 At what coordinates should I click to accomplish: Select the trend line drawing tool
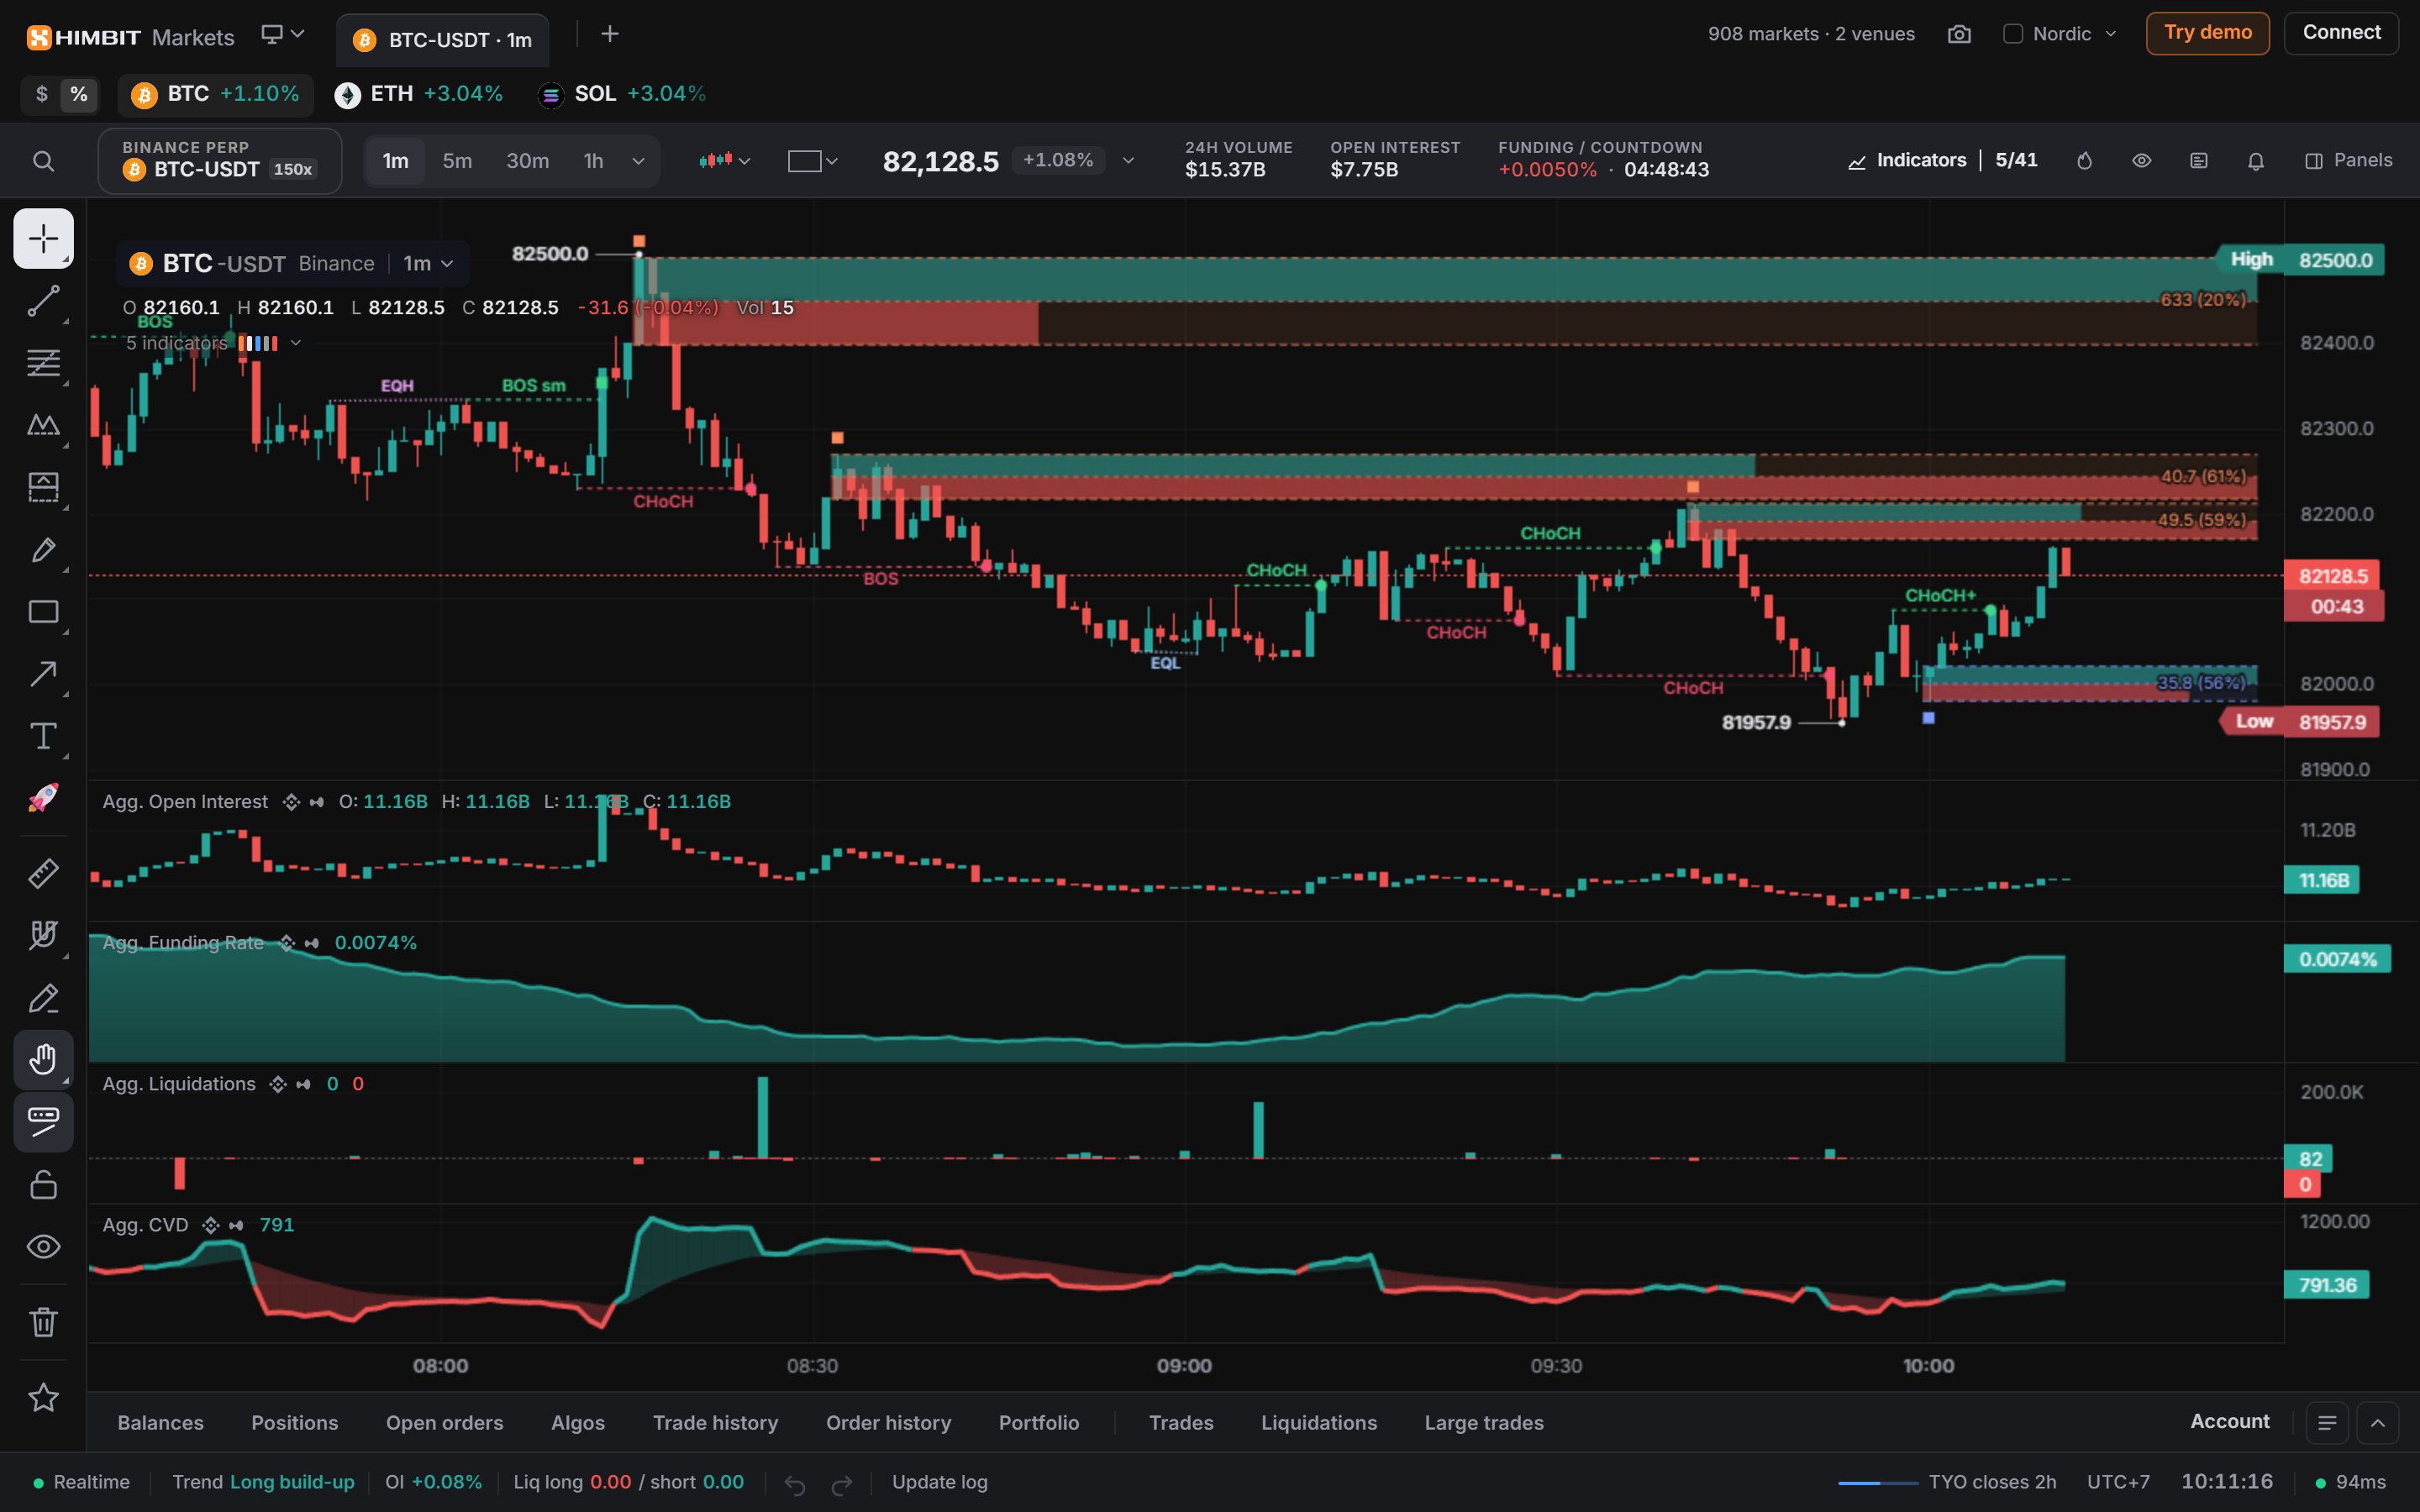click(43, 301)
